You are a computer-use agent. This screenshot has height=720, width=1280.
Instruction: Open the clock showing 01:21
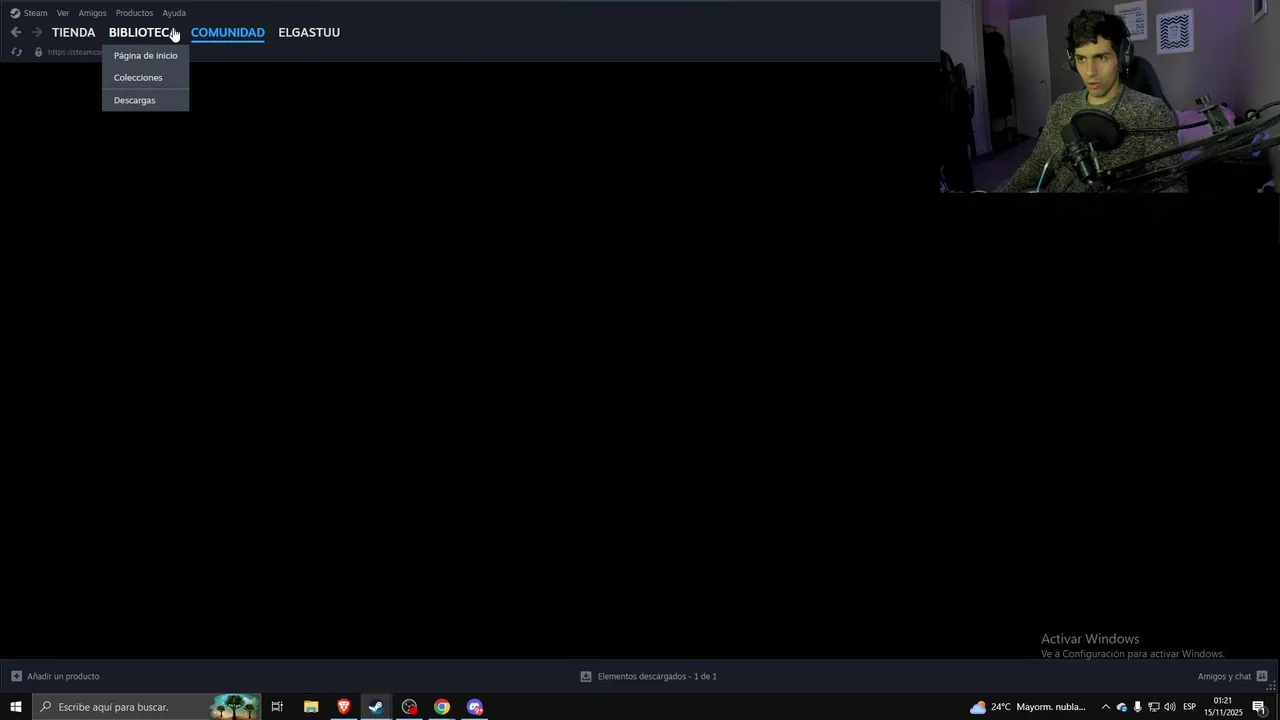(1223, 707)
